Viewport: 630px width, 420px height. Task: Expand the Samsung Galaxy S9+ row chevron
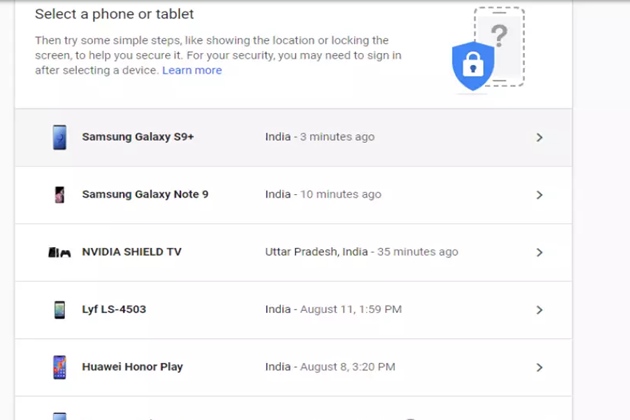click(x=539, y=137)
